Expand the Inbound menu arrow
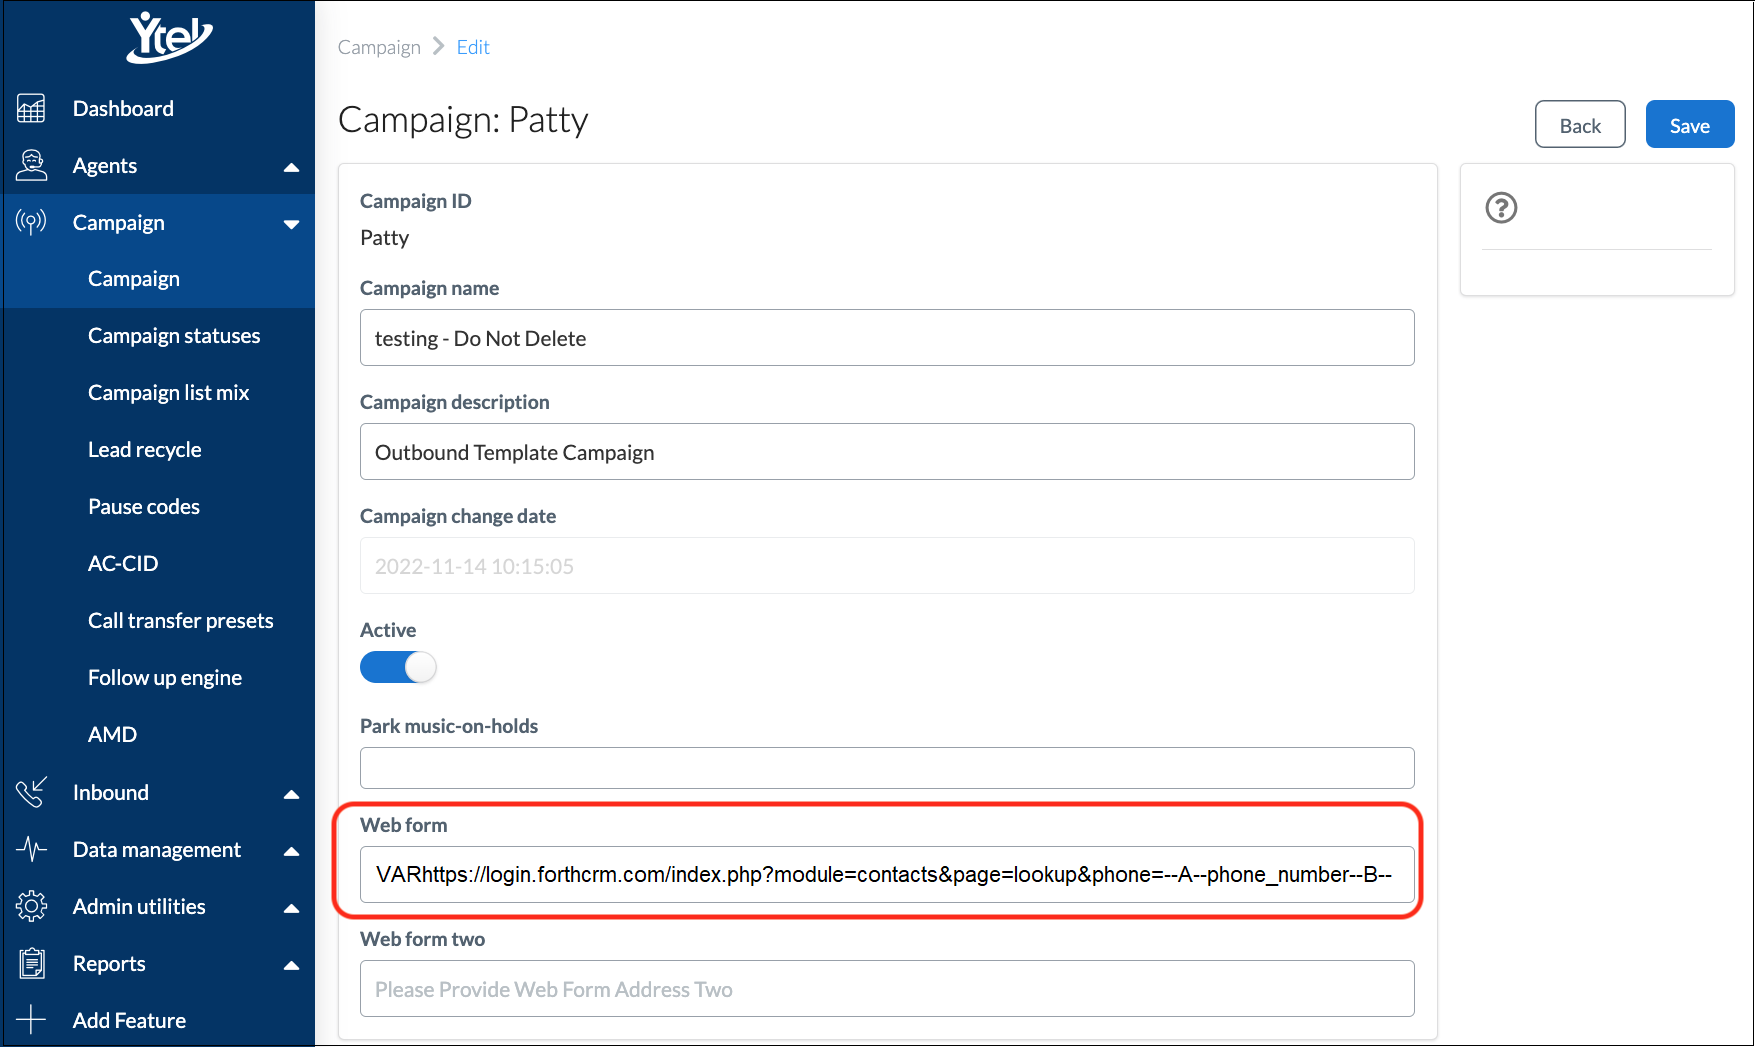This screenshot has width=1755, height=1047. click(291, 794)
